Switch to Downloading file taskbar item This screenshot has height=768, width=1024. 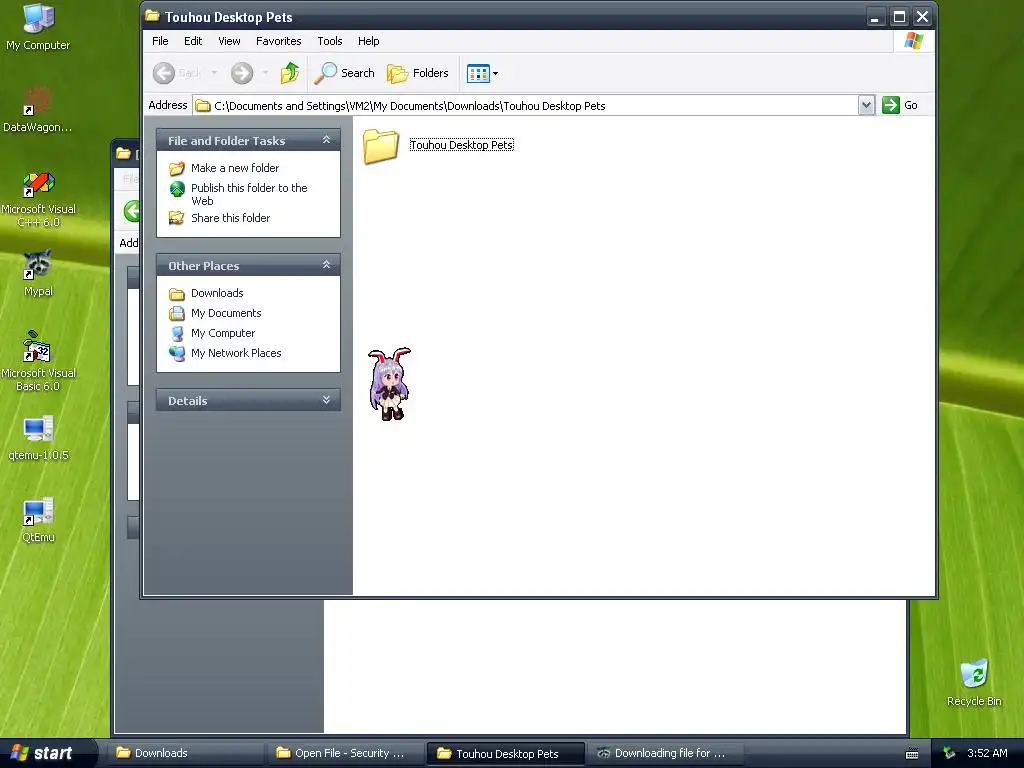[x=665, y=753]
